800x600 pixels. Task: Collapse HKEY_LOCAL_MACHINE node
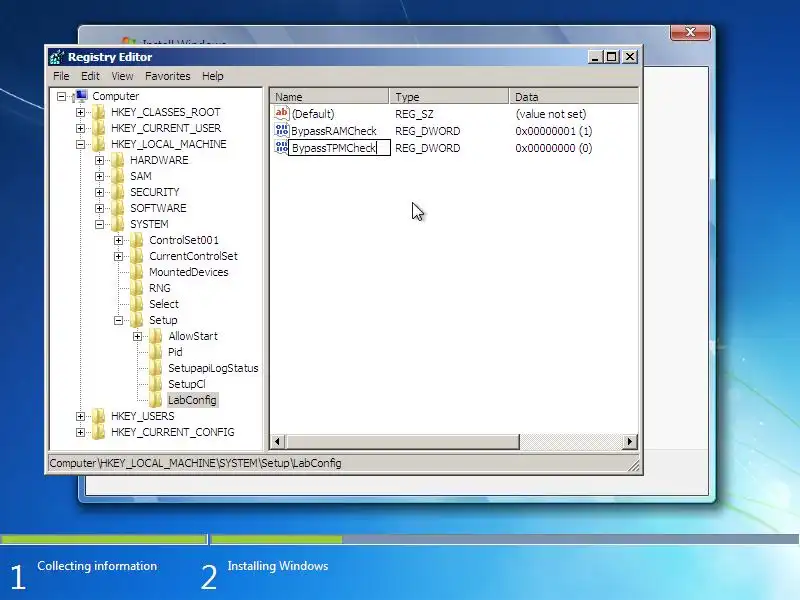(80, 144)
